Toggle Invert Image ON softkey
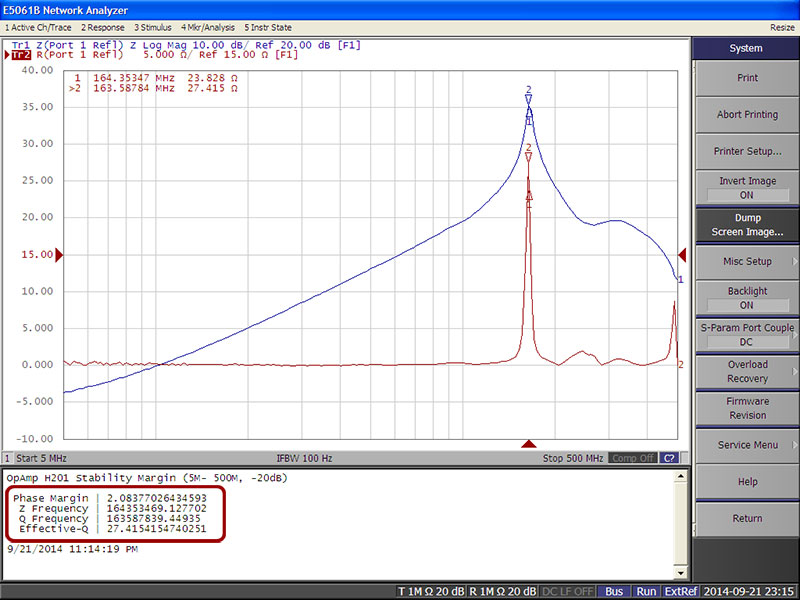 click(x=746, y=188)
